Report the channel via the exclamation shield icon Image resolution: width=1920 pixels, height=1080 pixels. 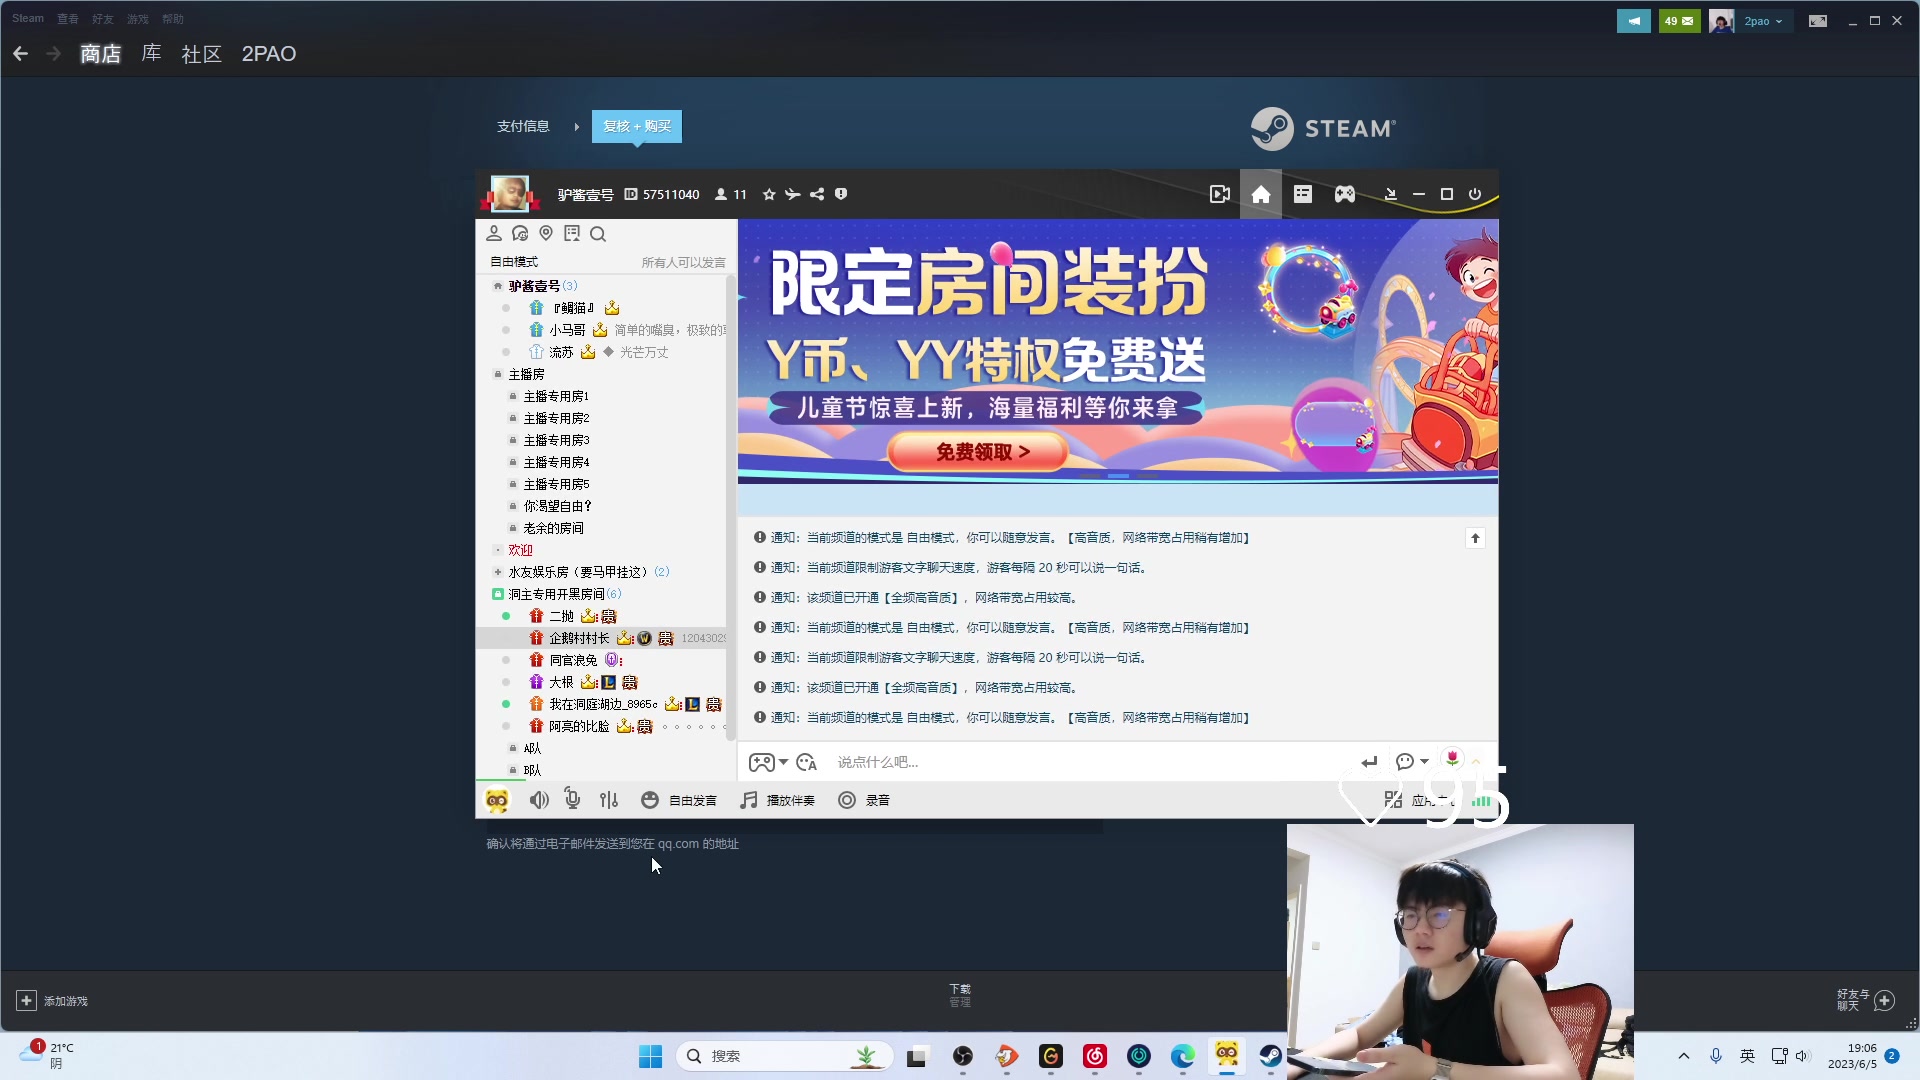841,194
